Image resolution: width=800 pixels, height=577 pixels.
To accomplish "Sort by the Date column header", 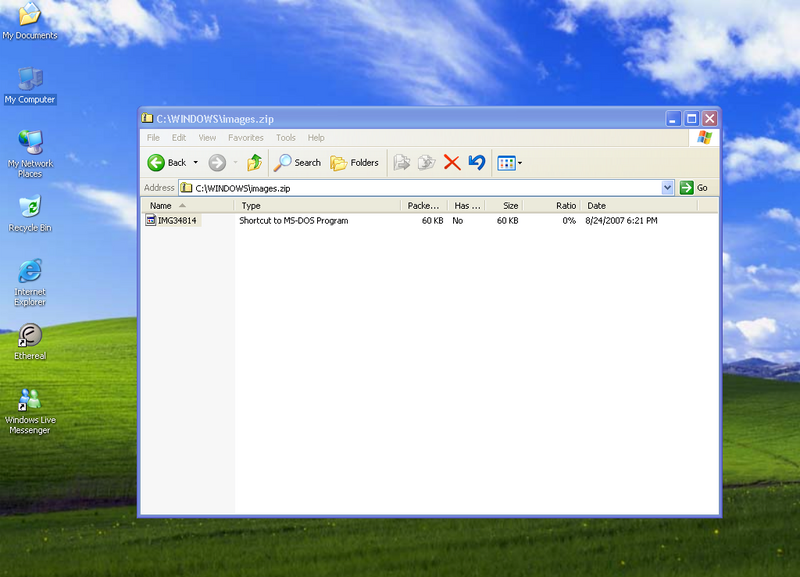I will pyautogui.click(x=639, y=206).
